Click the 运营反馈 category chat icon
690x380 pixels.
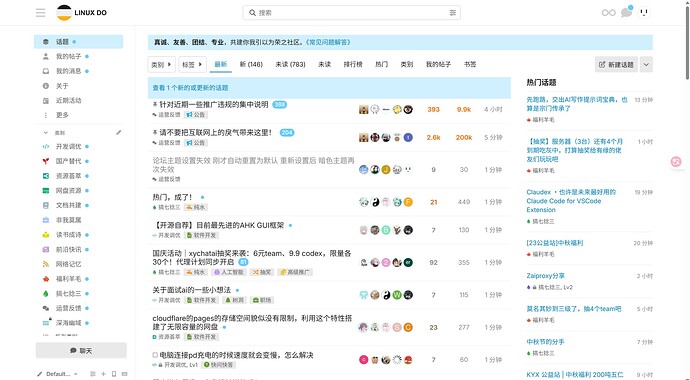45,308
